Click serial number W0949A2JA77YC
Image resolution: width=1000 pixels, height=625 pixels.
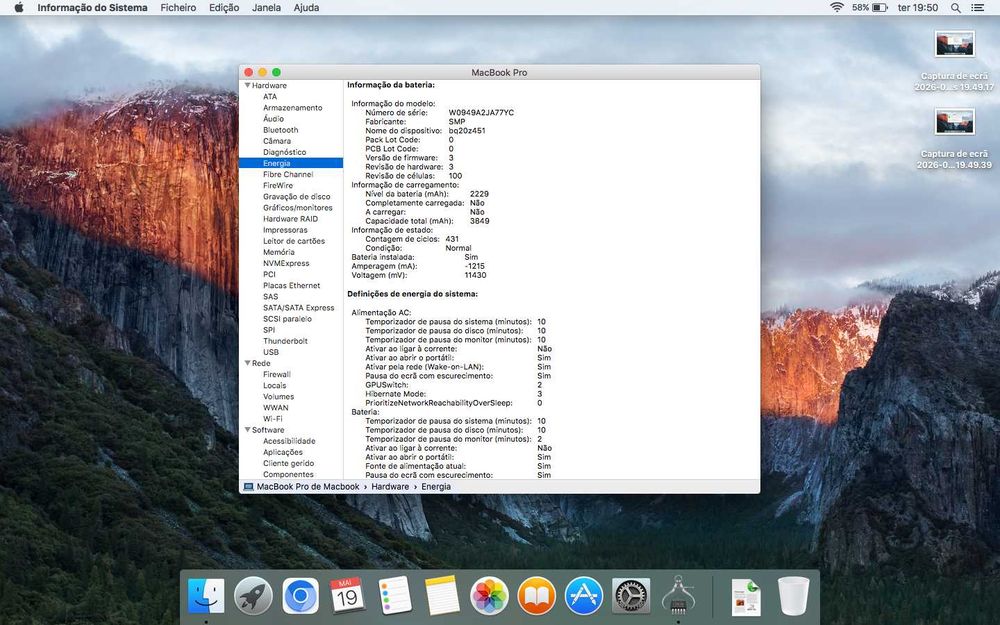pyautogui.click(x=481, y=112)
